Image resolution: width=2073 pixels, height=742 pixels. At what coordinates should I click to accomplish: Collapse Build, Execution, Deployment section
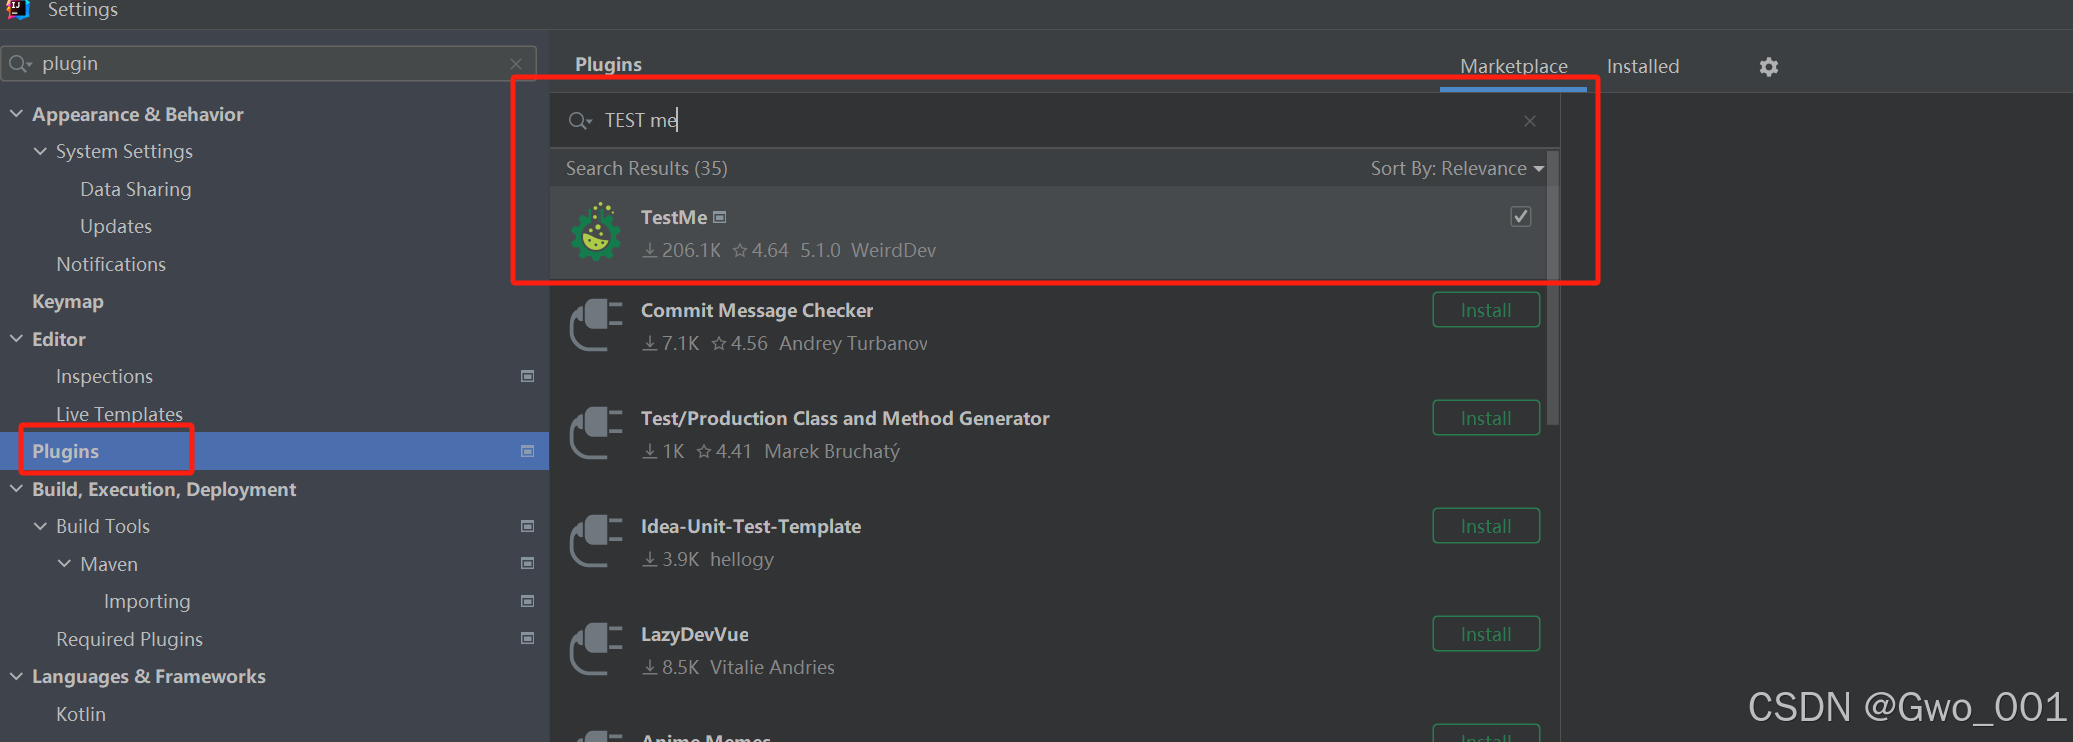[16, 489]
